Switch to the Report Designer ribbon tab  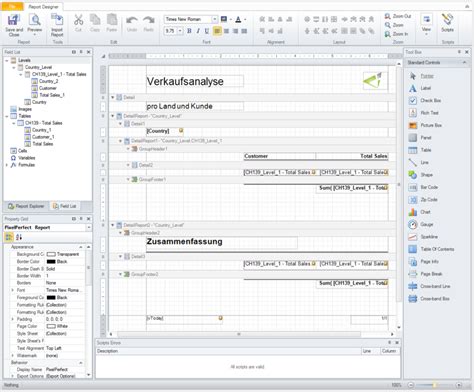pos(43,7)
